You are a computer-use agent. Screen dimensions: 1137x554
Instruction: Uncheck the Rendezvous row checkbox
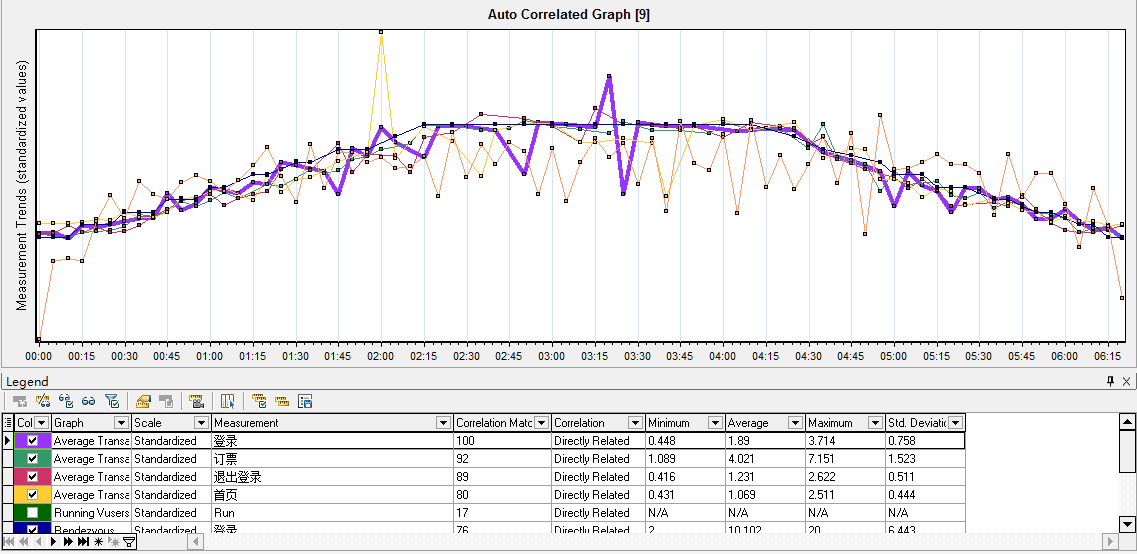coord(32,529)
